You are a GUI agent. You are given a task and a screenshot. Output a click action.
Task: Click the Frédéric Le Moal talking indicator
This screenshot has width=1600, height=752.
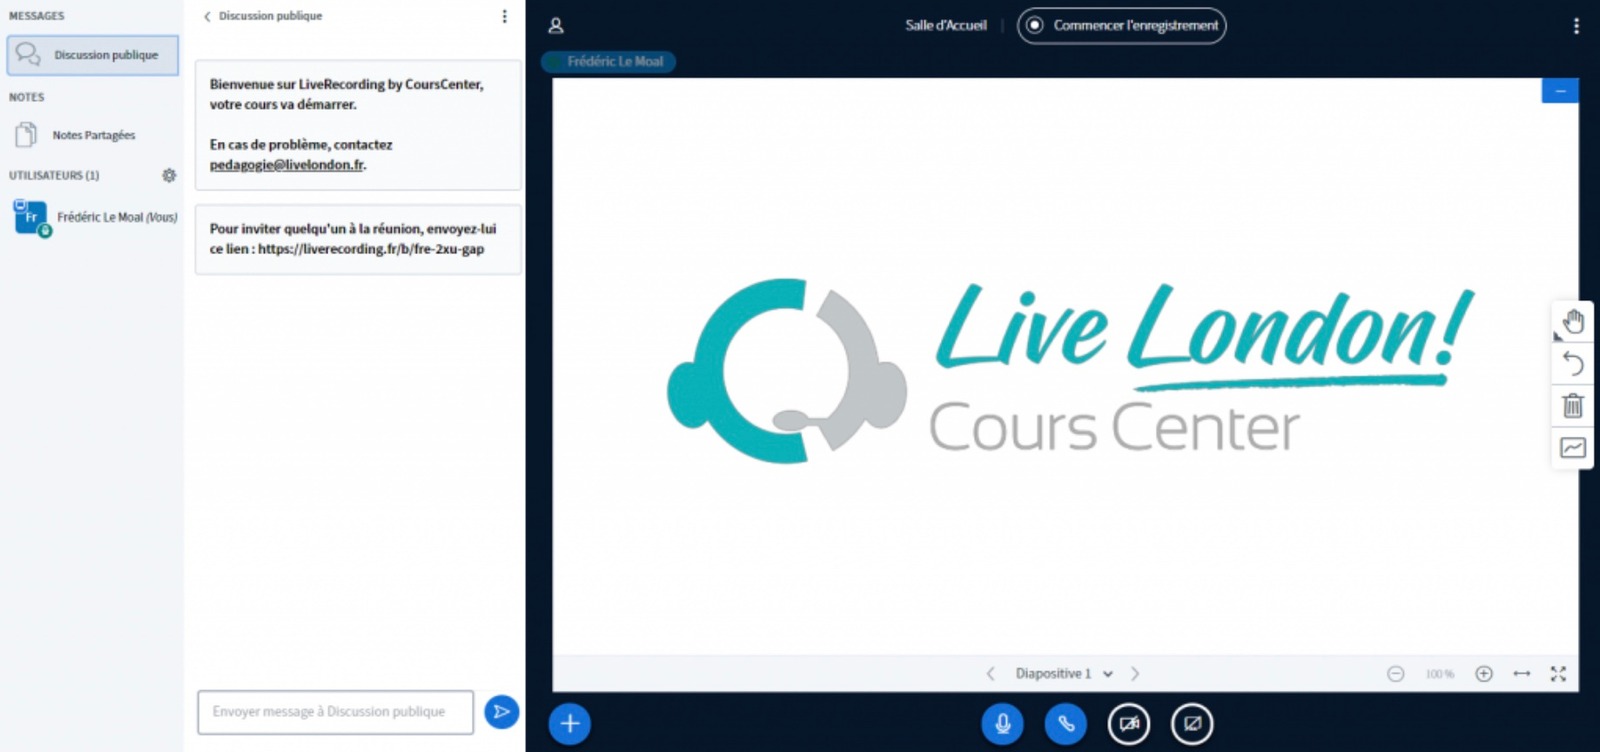[609, 61]
